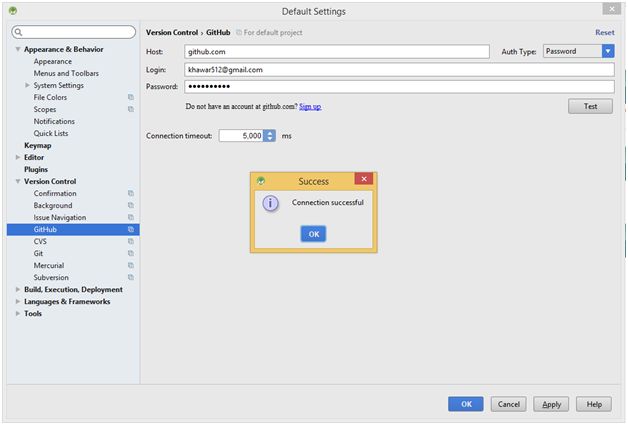Follow the Sign up link
The height and width of the screenshot is (425, 628).
tap(310, 106)
